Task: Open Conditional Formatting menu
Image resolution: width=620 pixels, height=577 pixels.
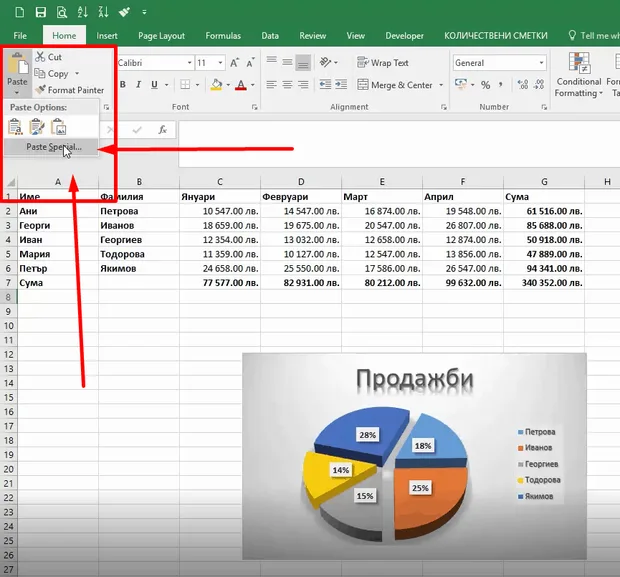Action: pyautogui.click(x=578, y=75)
